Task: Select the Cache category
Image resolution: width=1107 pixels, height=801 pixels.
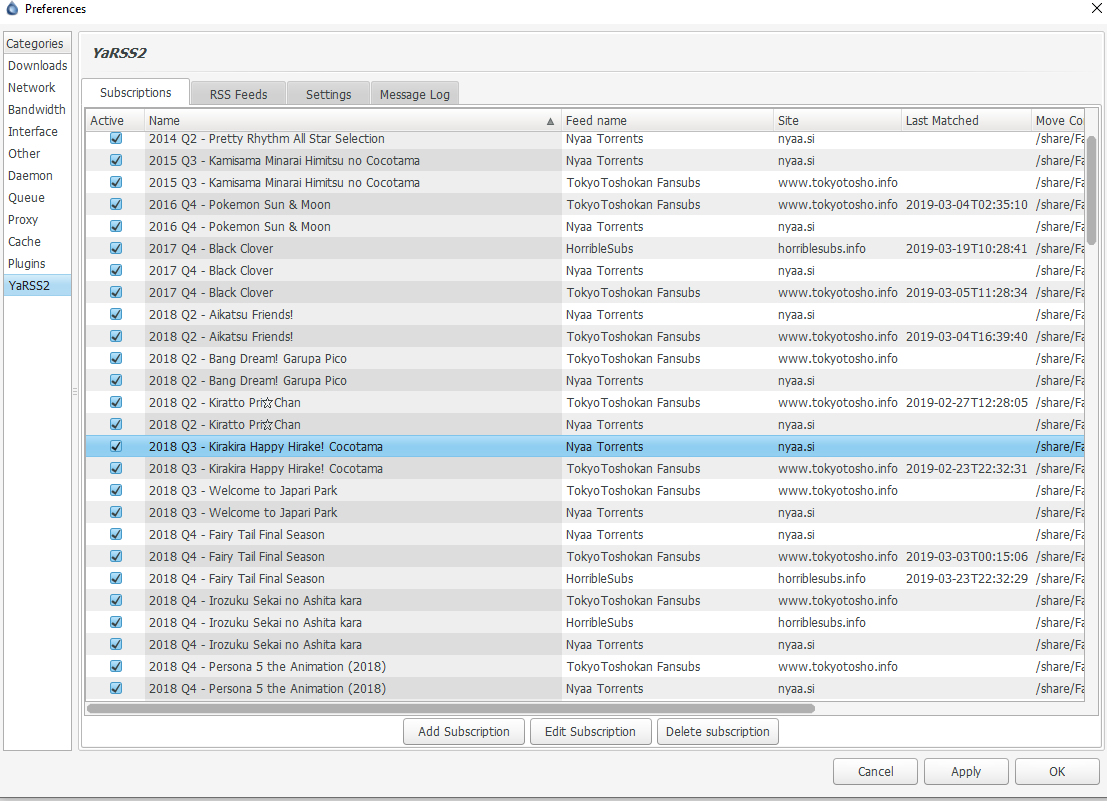Action: [x=37, y=241]
